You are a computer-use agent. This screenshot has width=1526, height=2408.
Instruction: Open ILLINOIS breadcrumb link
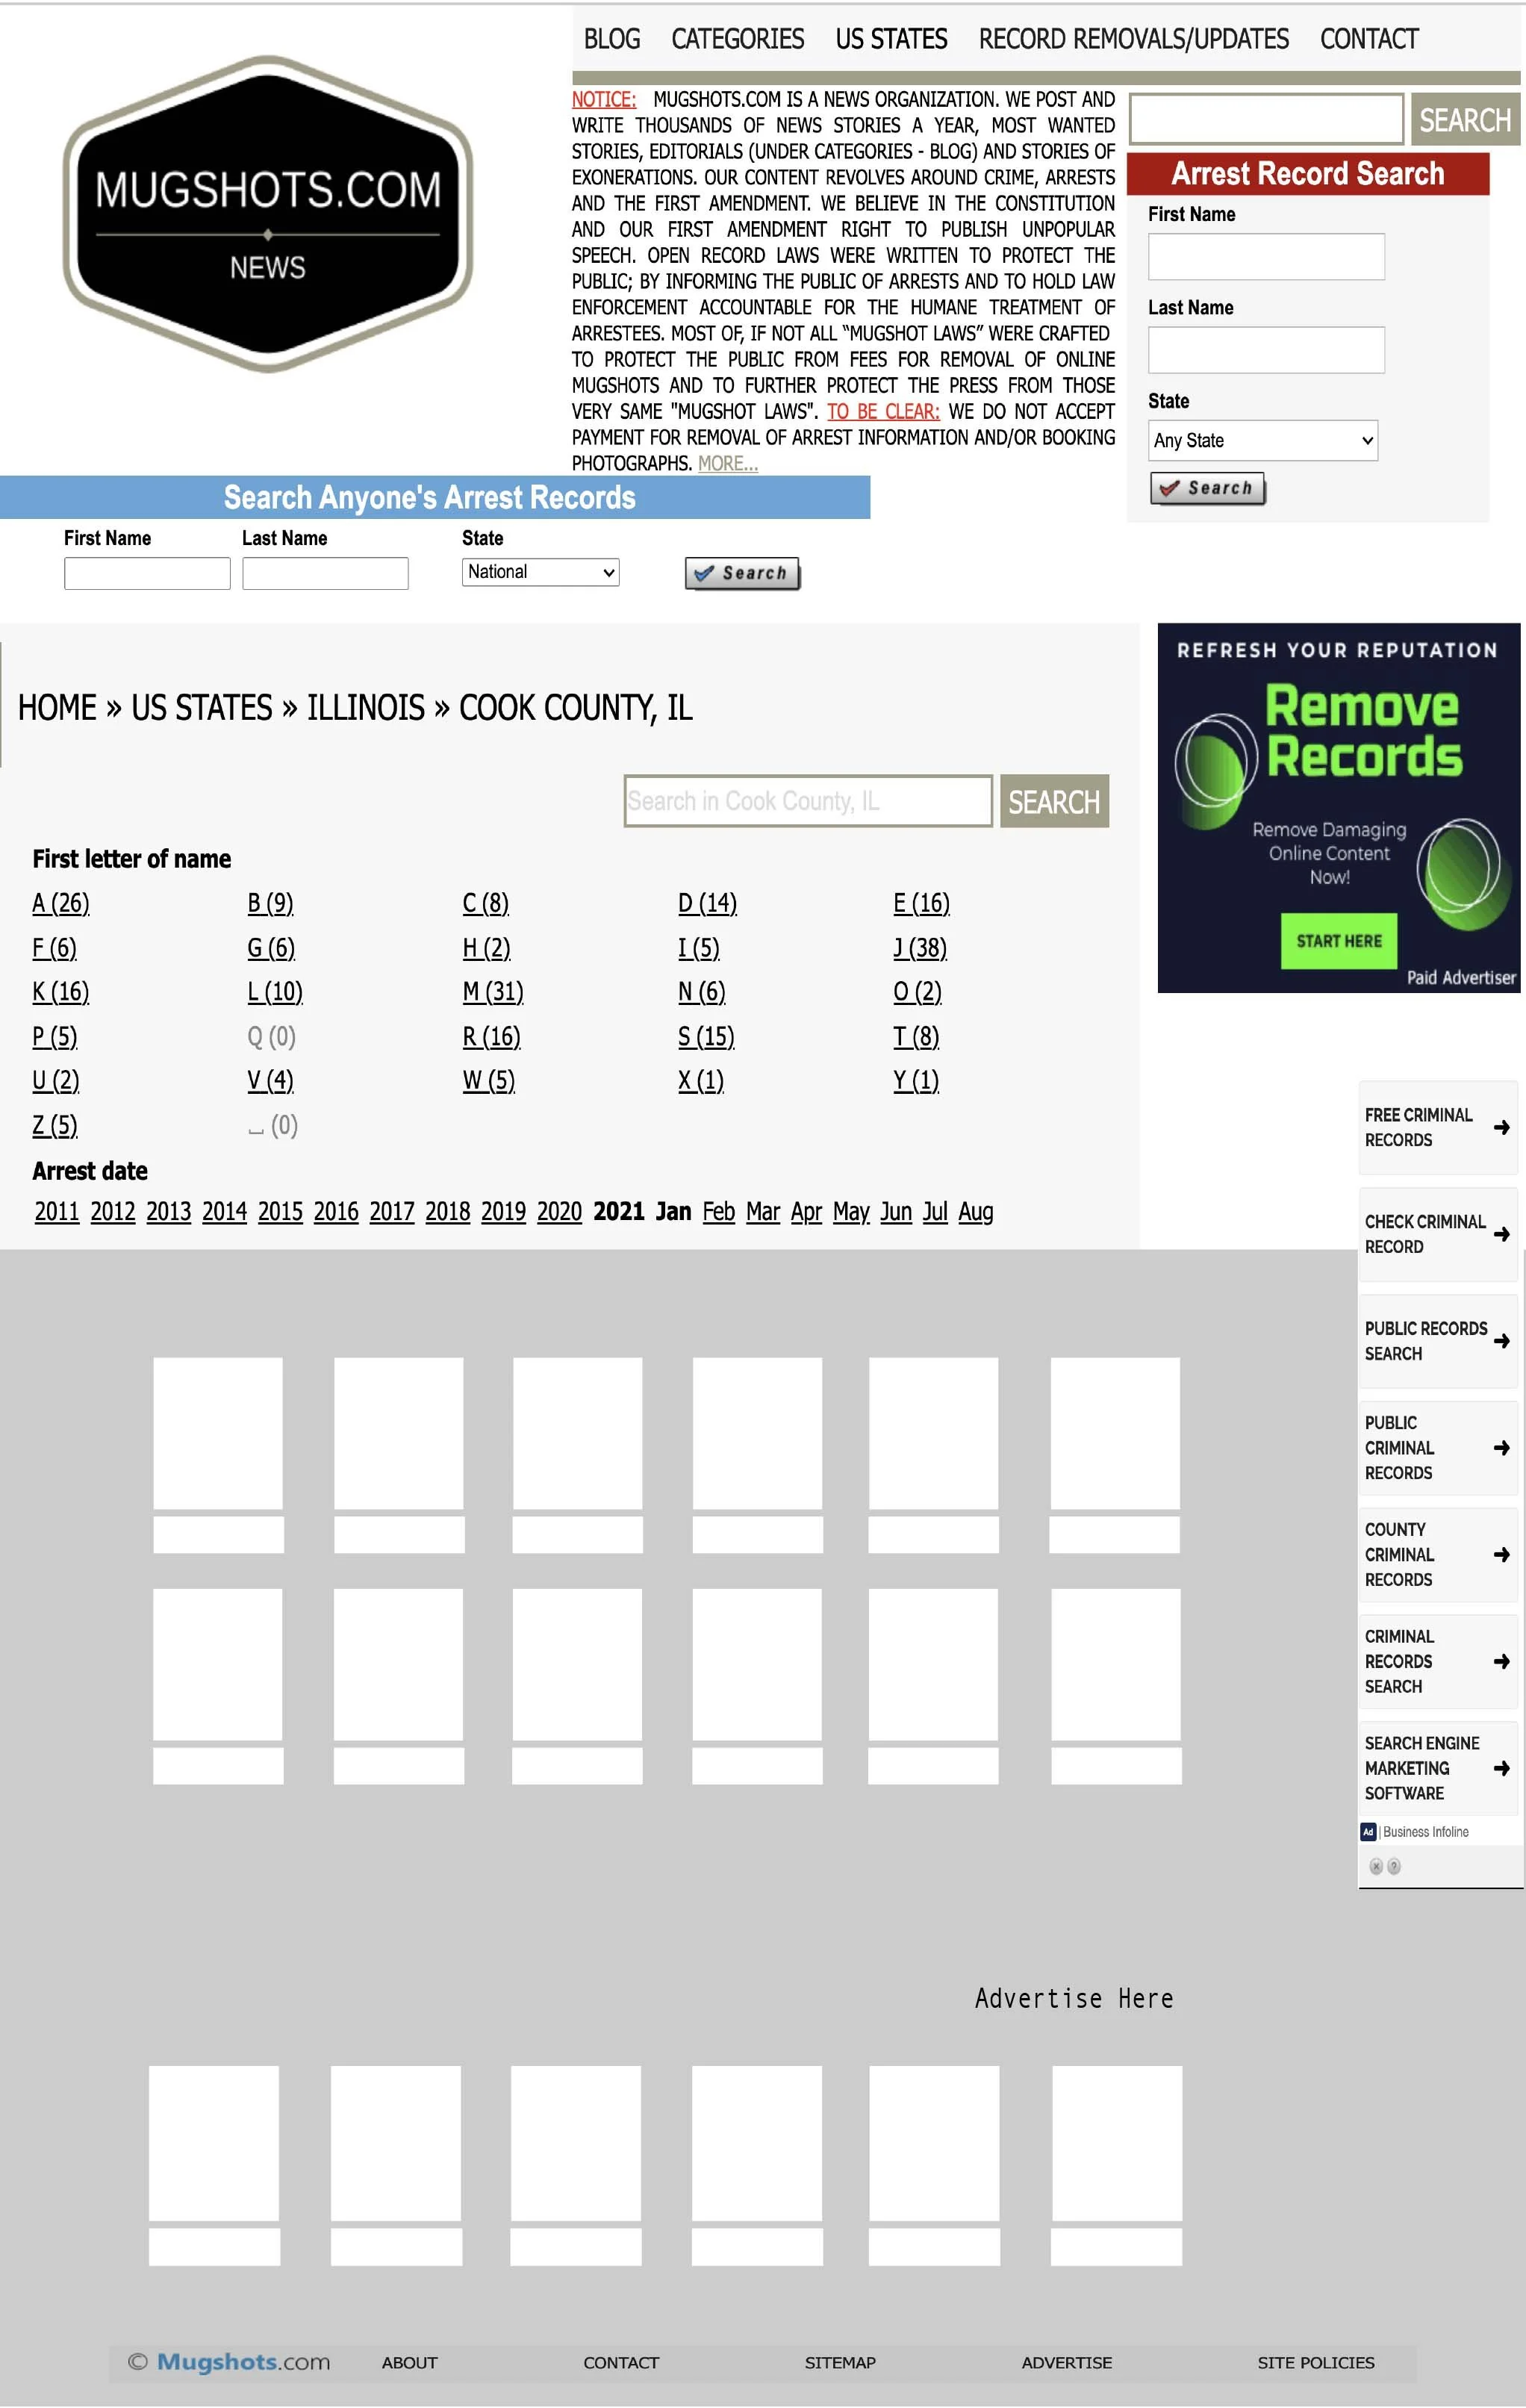click(x=365, y=708)
